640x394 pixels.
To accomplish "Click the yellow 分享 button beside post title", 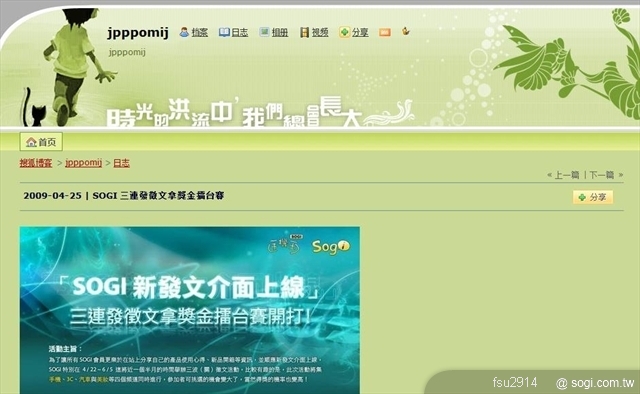I will (x=593, y=197).
